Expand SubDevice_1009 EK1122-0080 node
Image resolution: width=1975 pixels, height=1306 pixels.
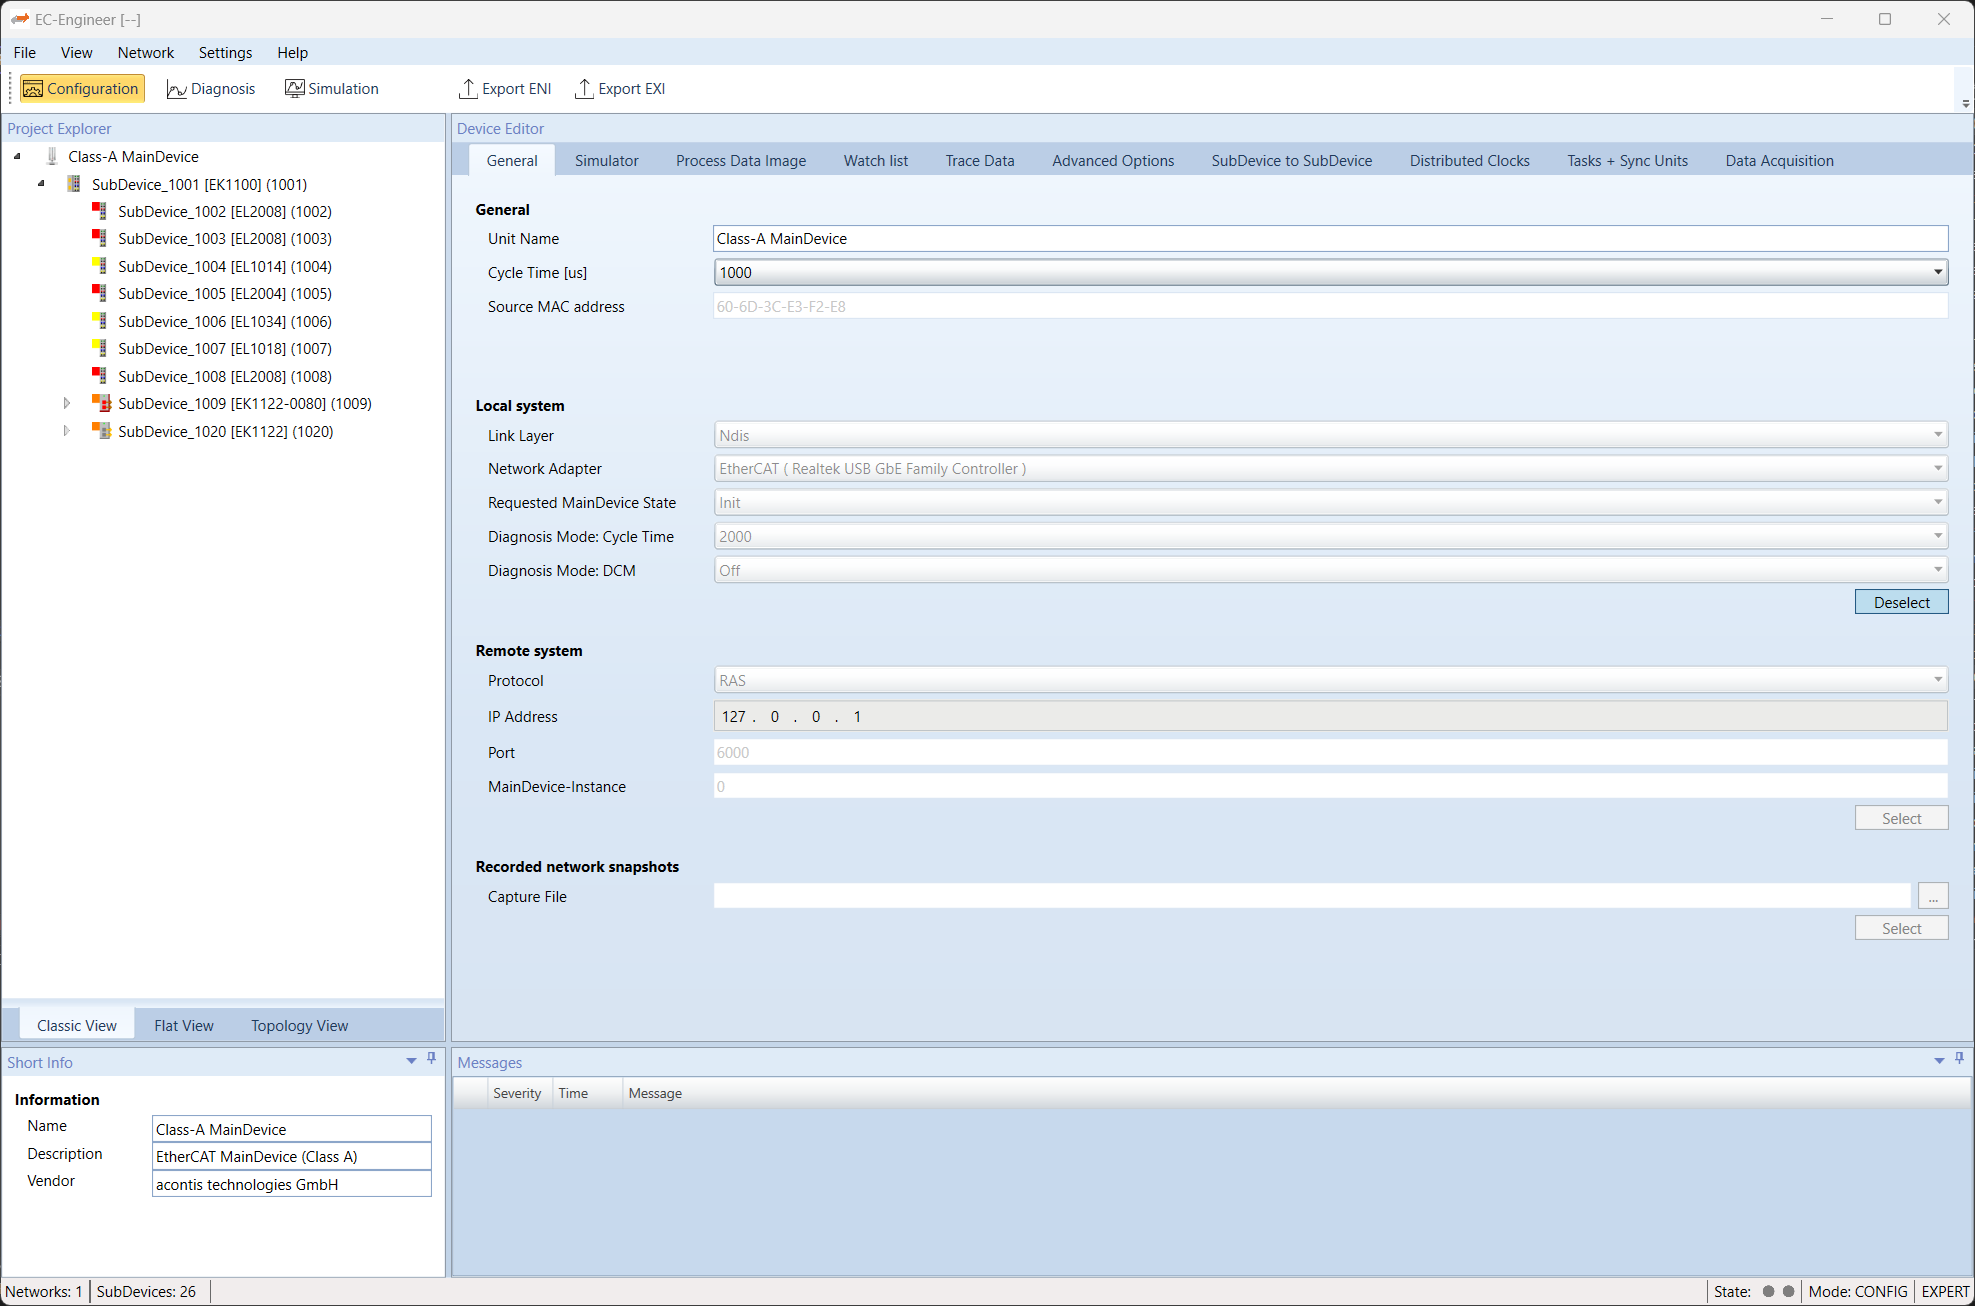(x=67, y=404)
